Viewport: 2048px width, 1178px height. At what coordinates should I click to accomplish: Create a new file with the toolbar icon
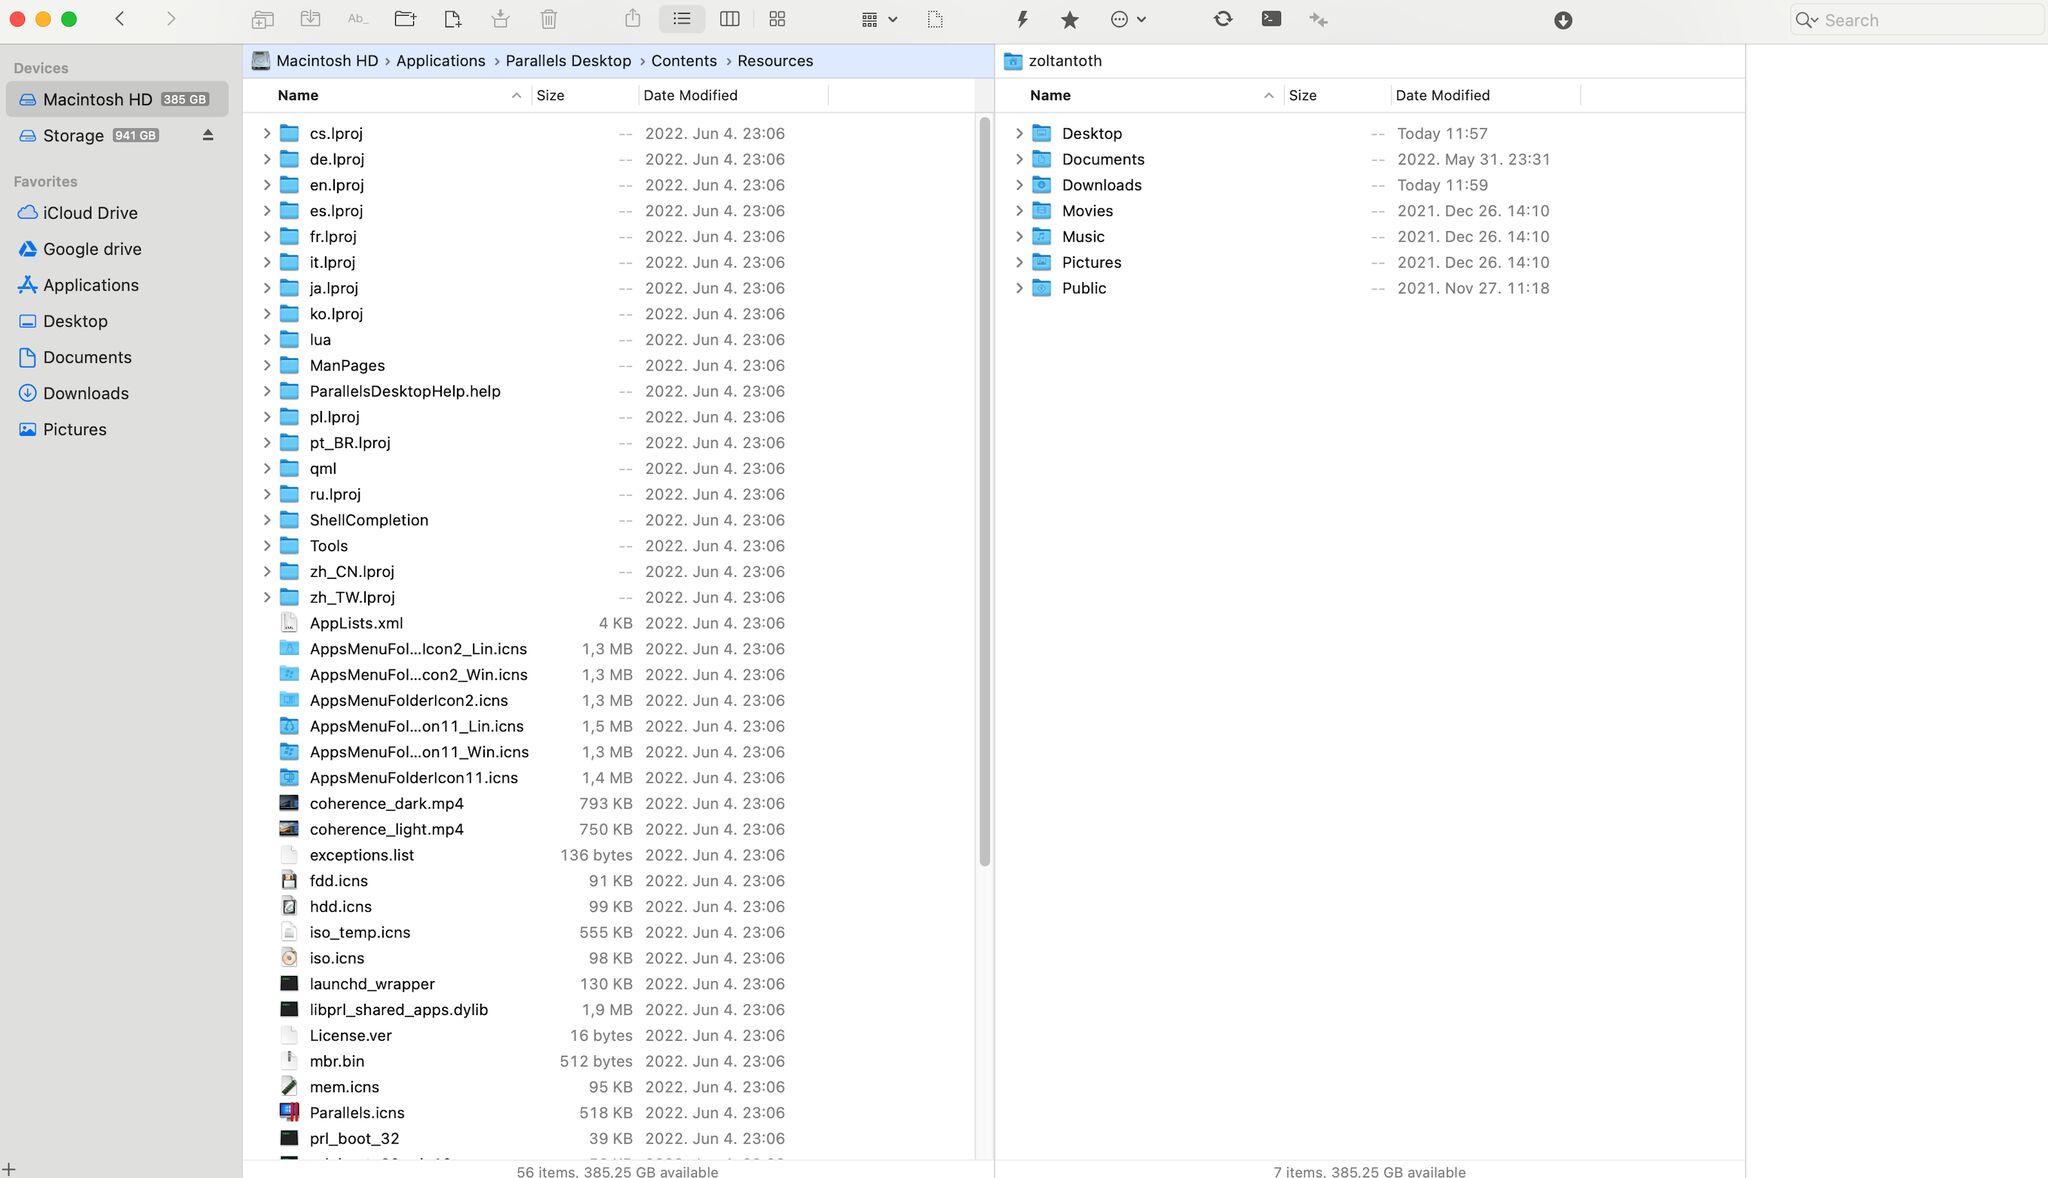click(x=453, y=19)
